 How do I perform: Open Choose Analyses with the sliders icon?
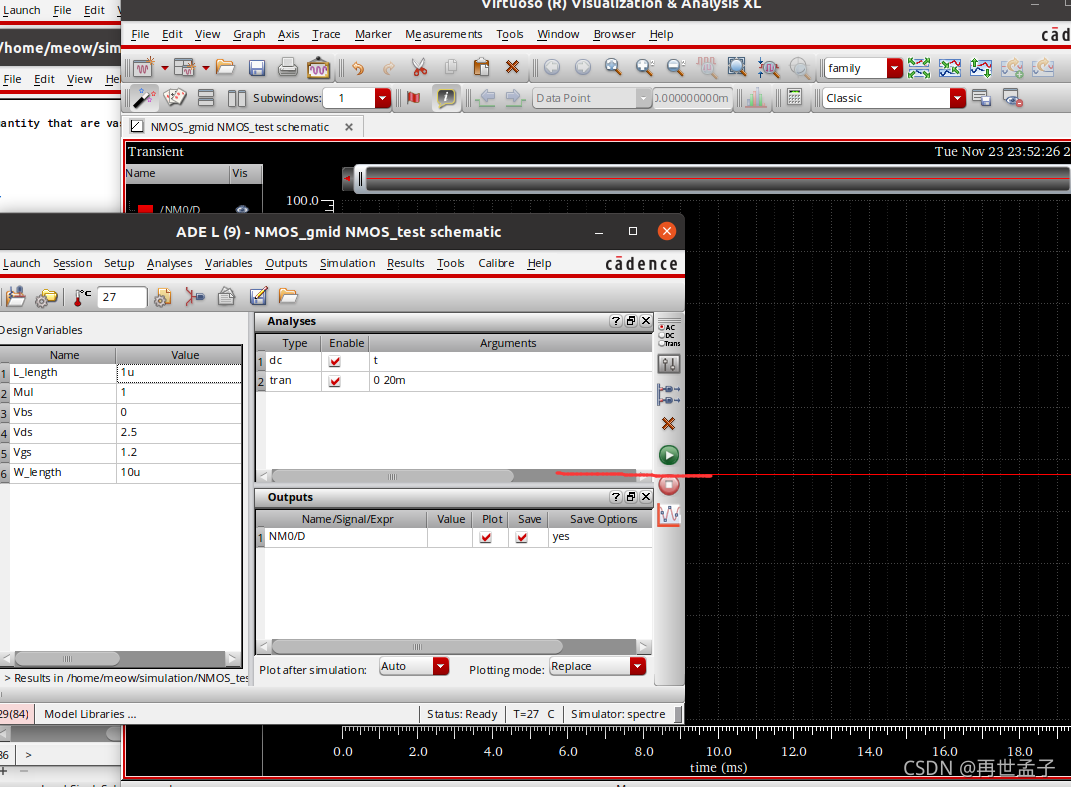pyautogui.click(x=669, y=364)
